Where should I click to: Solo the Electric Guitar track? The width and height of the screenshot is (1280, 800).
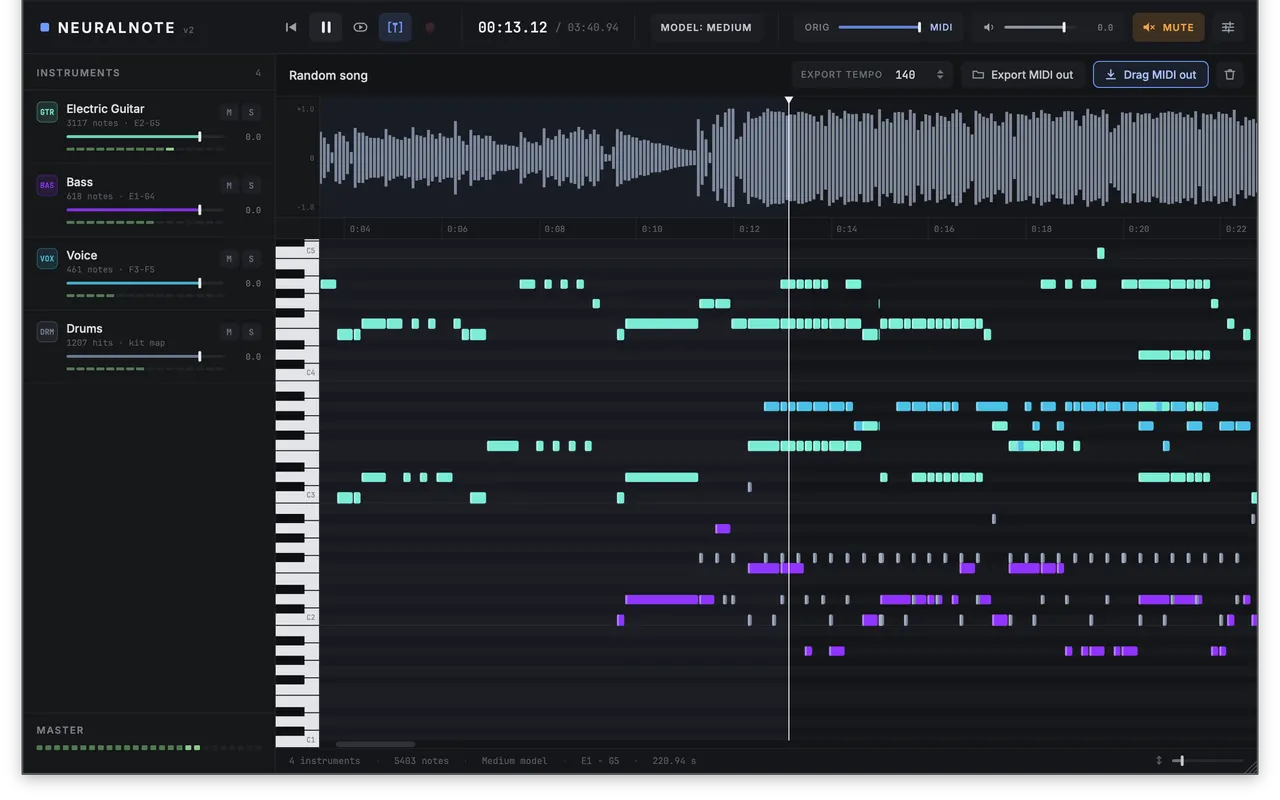click(251, 112)
